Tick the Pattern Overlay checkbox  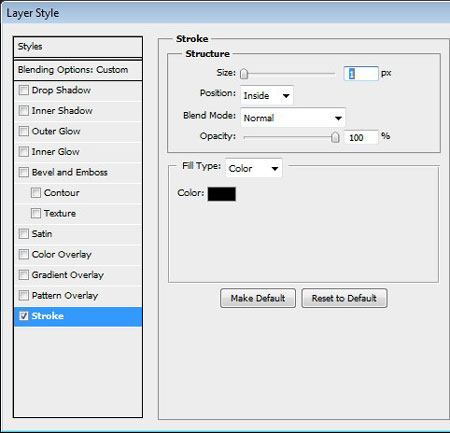tap(24, 295)
